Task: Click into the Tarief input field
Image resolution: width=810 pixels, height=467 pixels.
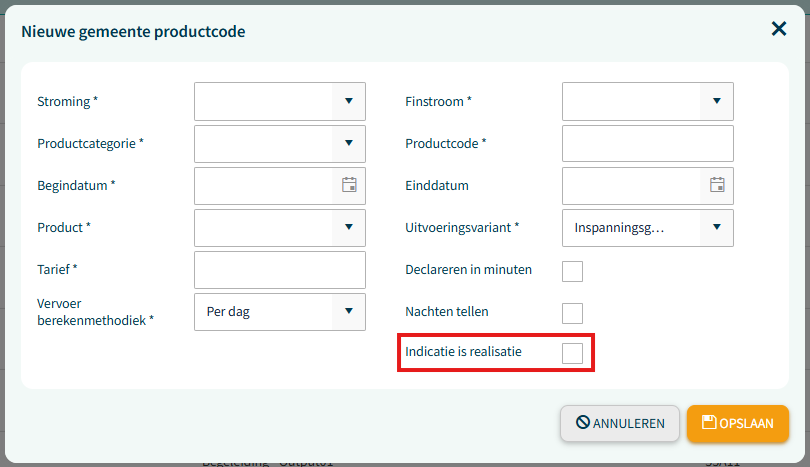Action: (x=279, y=269)
